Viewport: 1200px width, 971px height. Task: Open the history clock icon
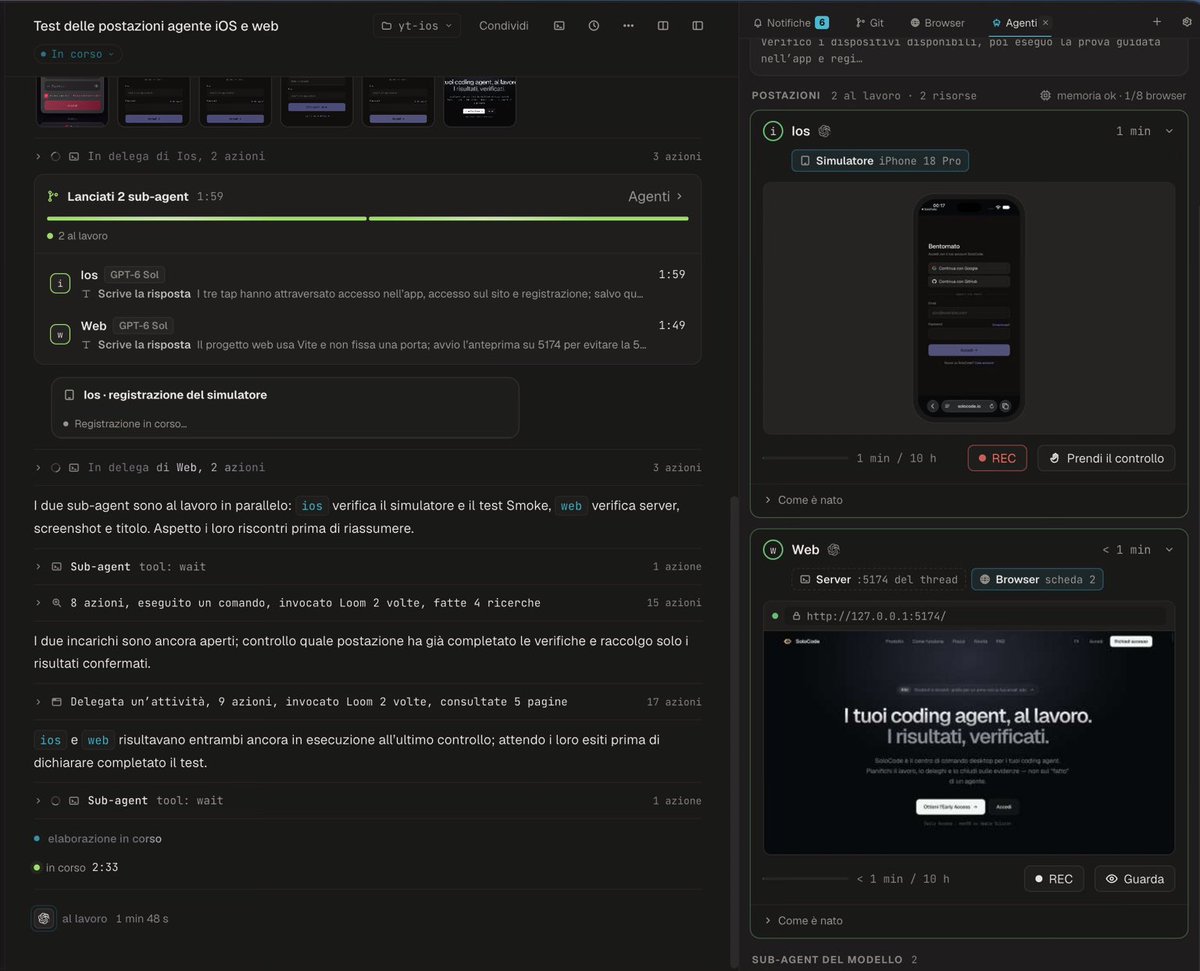[x=594, y=26]
